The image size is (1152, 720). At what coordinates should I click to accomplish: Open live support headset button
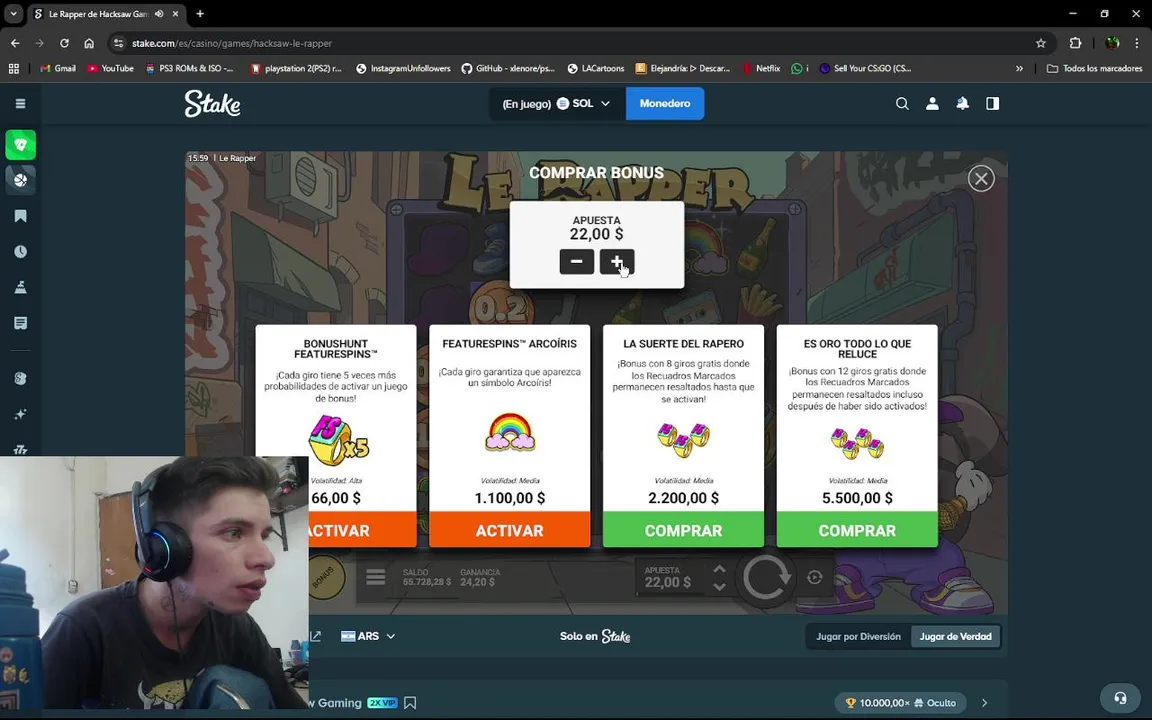point(1120,698)
